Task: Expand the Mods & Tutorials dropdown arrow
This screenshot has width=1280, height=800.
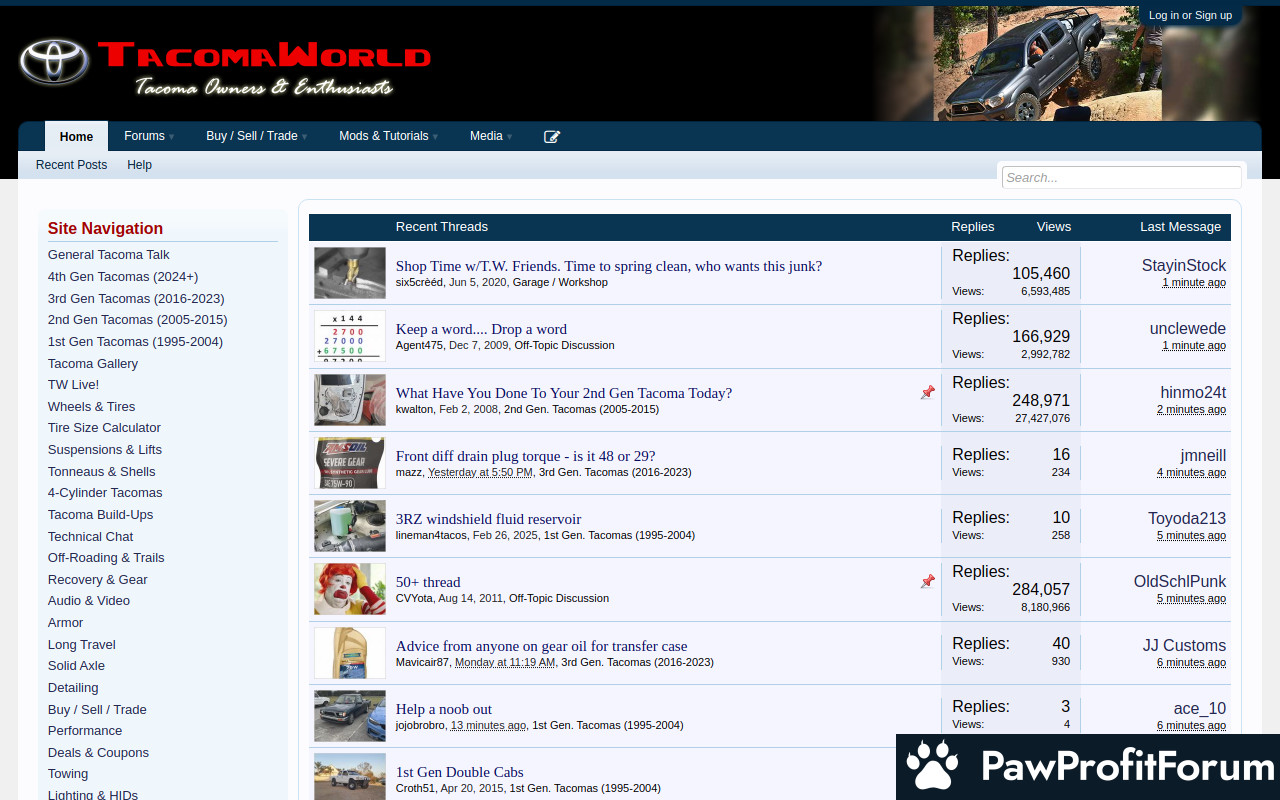Action: [435, 137]
